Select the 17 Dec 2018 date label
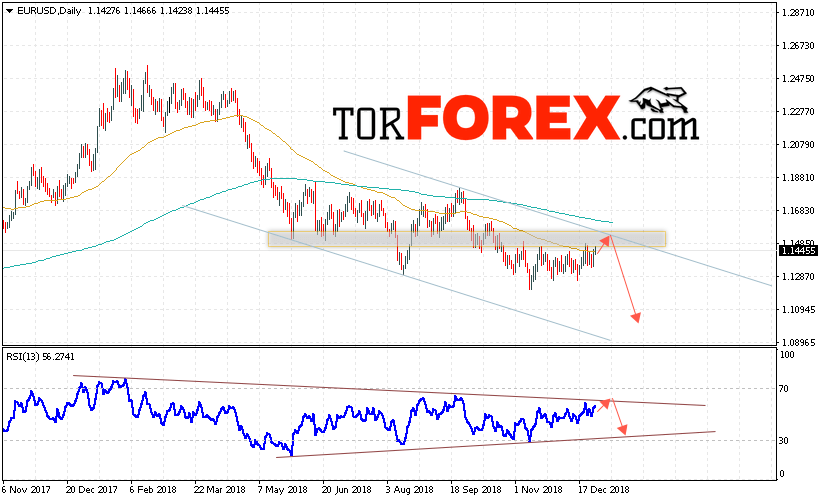The height and width of the screenshot is (501, 822). coord(604,490)
